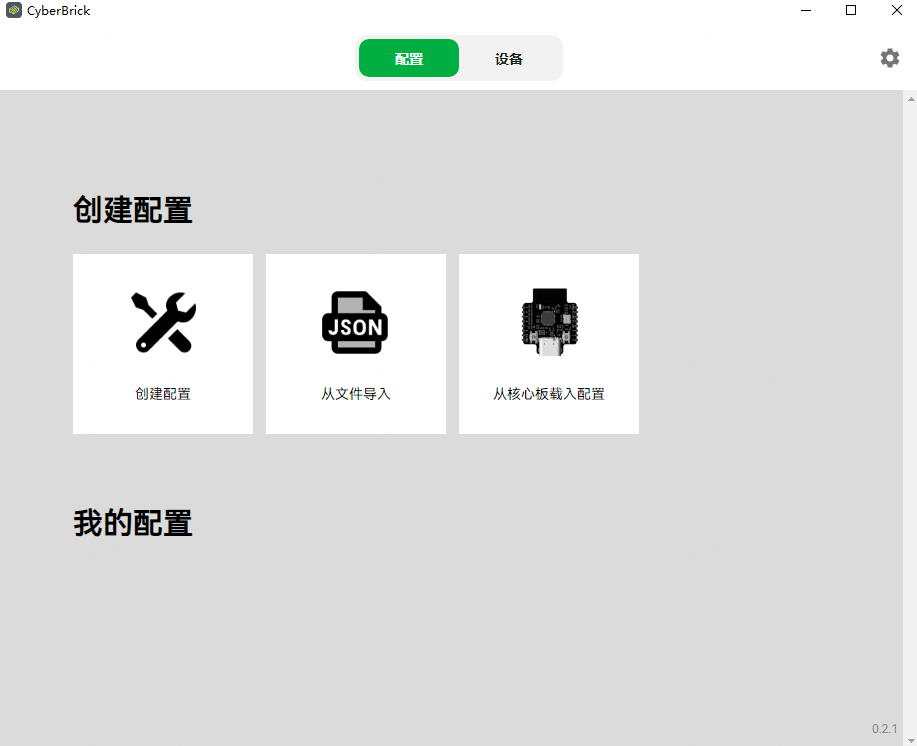Switch to the 设备 tab
This screenshot has width=917, height=746.
(x=509, y=59)
